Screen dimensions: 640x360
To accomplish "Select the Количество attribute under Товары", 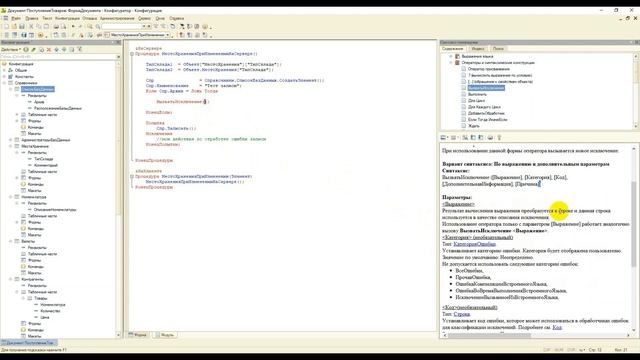I will [x=50, y=311].
